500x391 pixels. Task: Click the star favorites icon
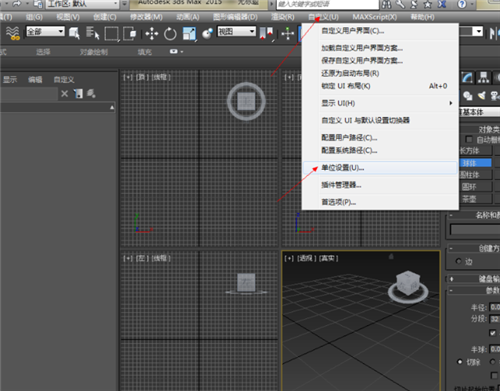coord(428,4)
